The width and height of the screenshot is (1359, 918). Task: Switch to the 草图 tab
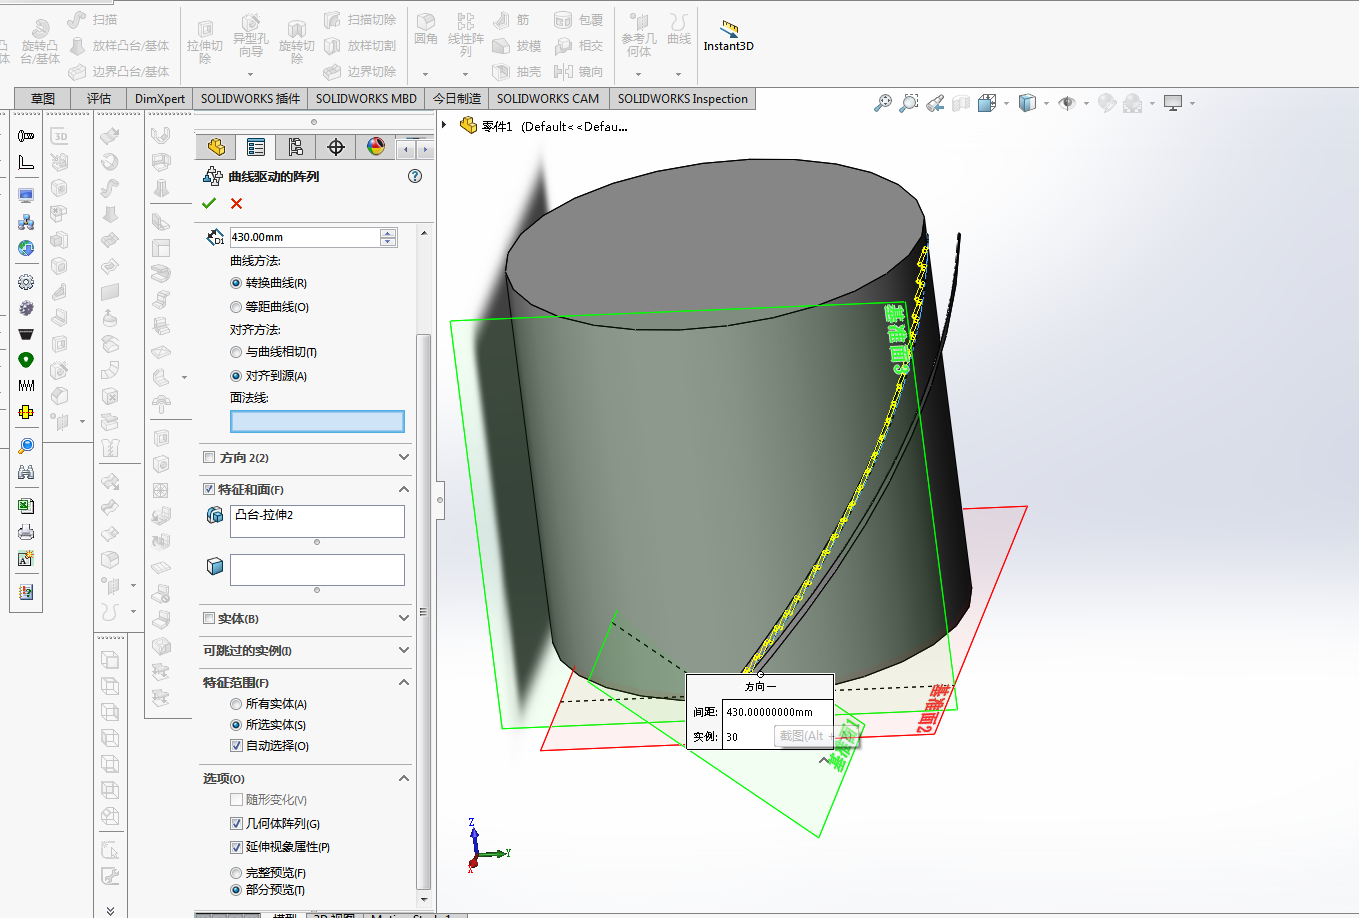(x=43, y=98)
